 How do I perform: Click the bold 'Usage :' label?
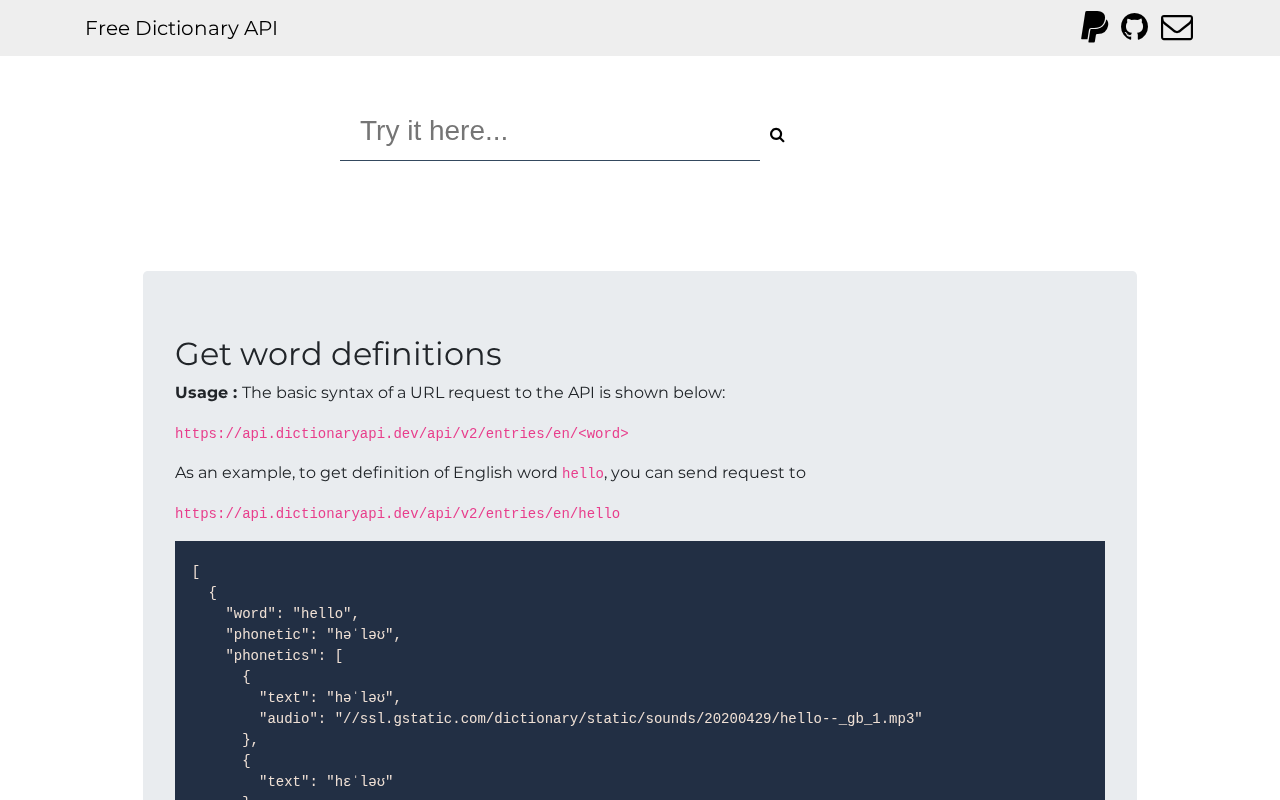[206, 393]
